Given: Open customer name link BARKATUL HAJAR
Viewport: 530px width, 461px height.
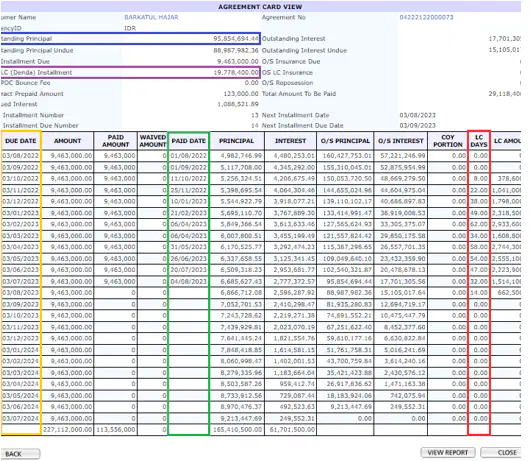Looking at the screenshot, I should (x=151, y=17).
